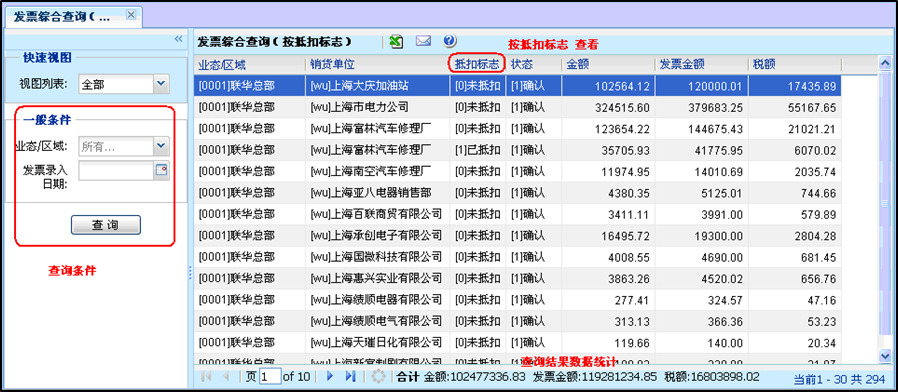This screenshot has width=898, height=392.
Task: Select row 上海承创电子有限公司
Action: pyautogui.click(x=517, y=236)
